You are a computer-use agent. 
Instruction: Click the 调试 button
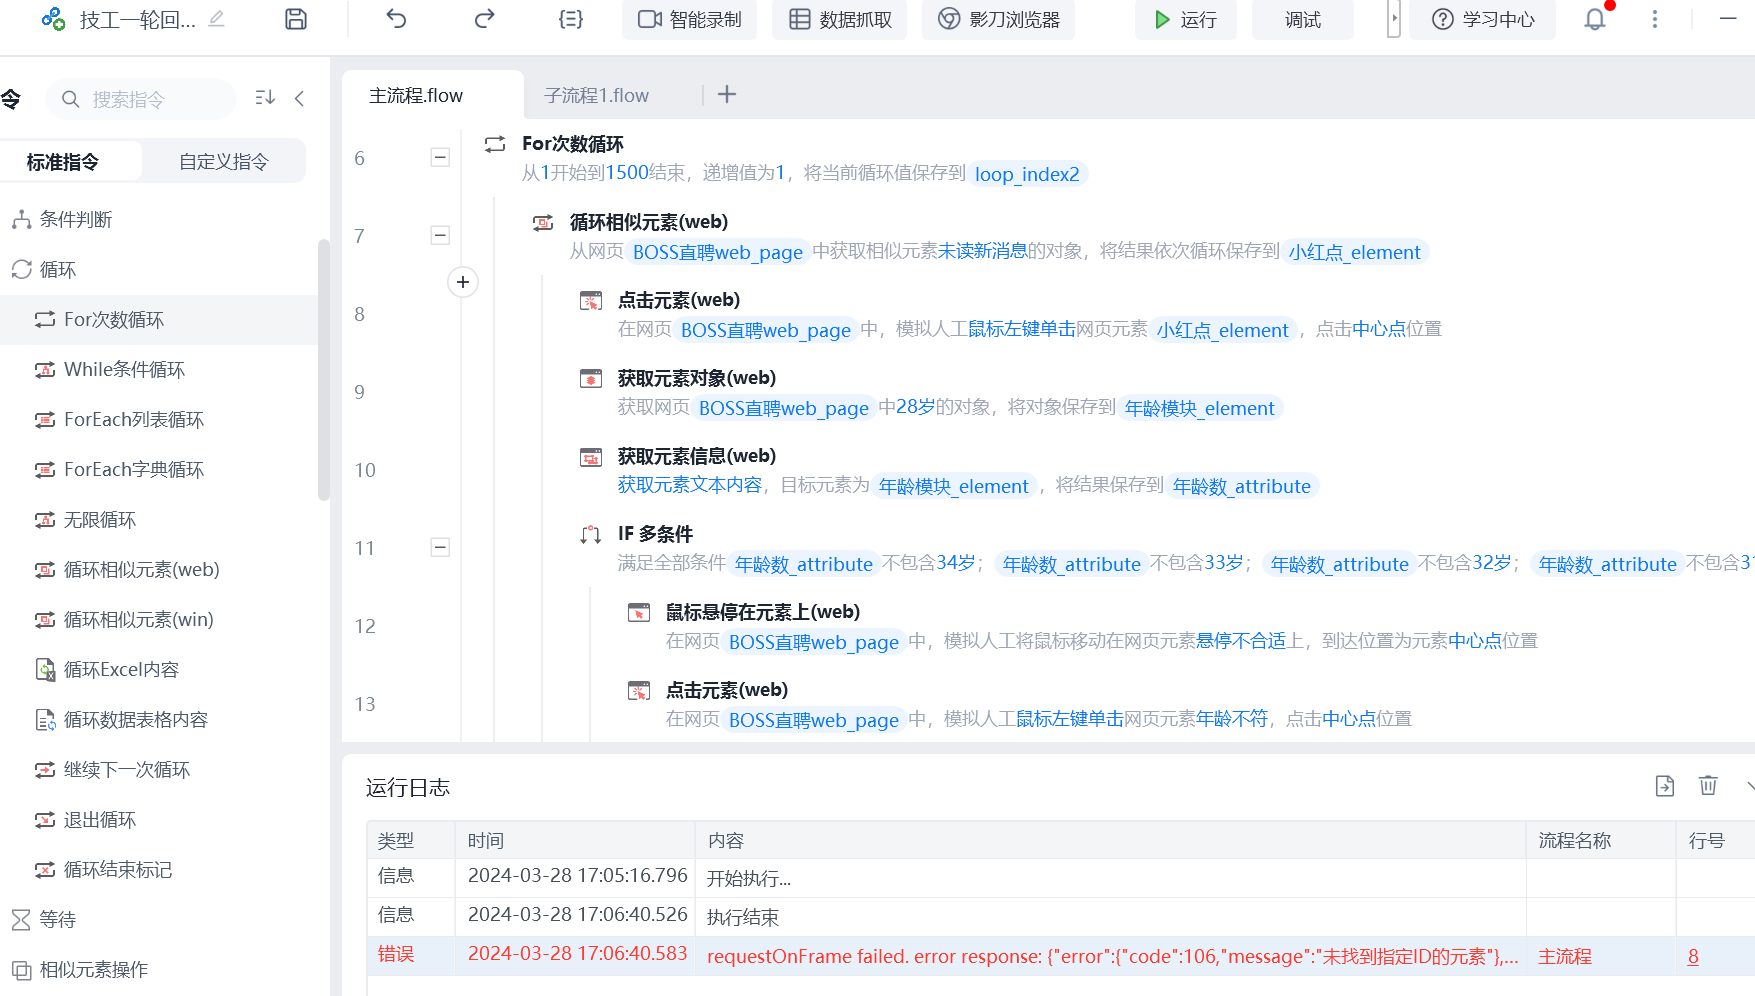pos(1302,20)
